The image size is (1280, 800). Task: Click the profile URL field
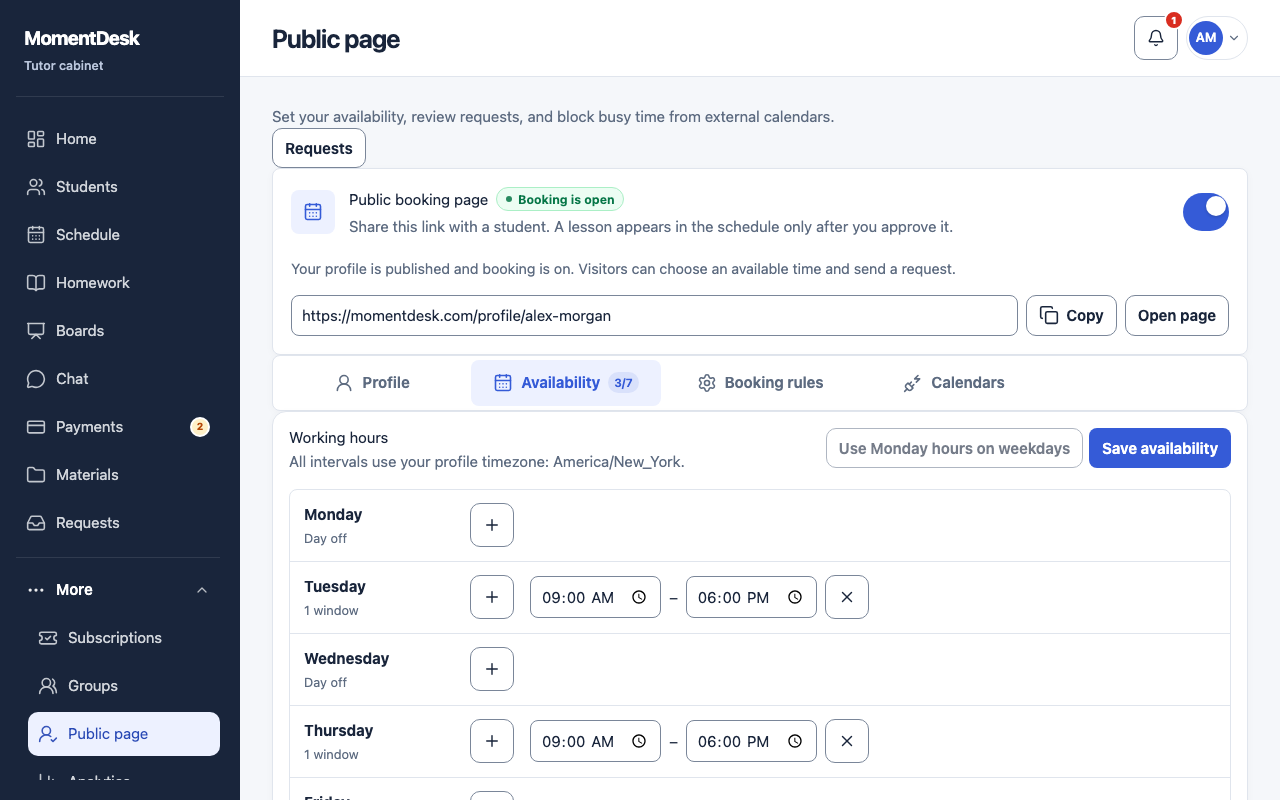(654, 315)
